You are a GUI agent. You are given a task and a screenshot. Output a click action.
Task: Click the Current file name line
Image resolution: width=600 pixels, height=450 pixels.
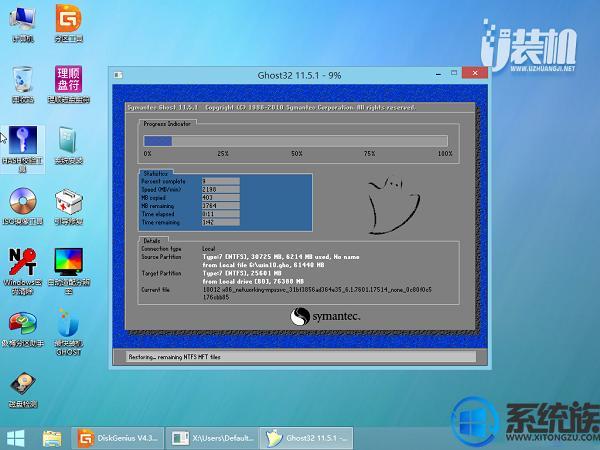317,290
